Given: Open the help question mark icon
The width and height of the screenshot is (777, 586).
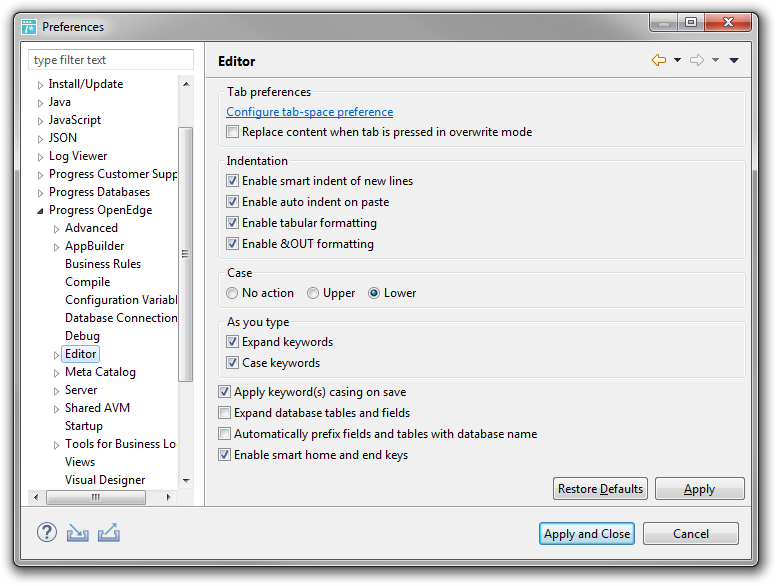Looking at the screenshot, I should click(x=47, y=533).
